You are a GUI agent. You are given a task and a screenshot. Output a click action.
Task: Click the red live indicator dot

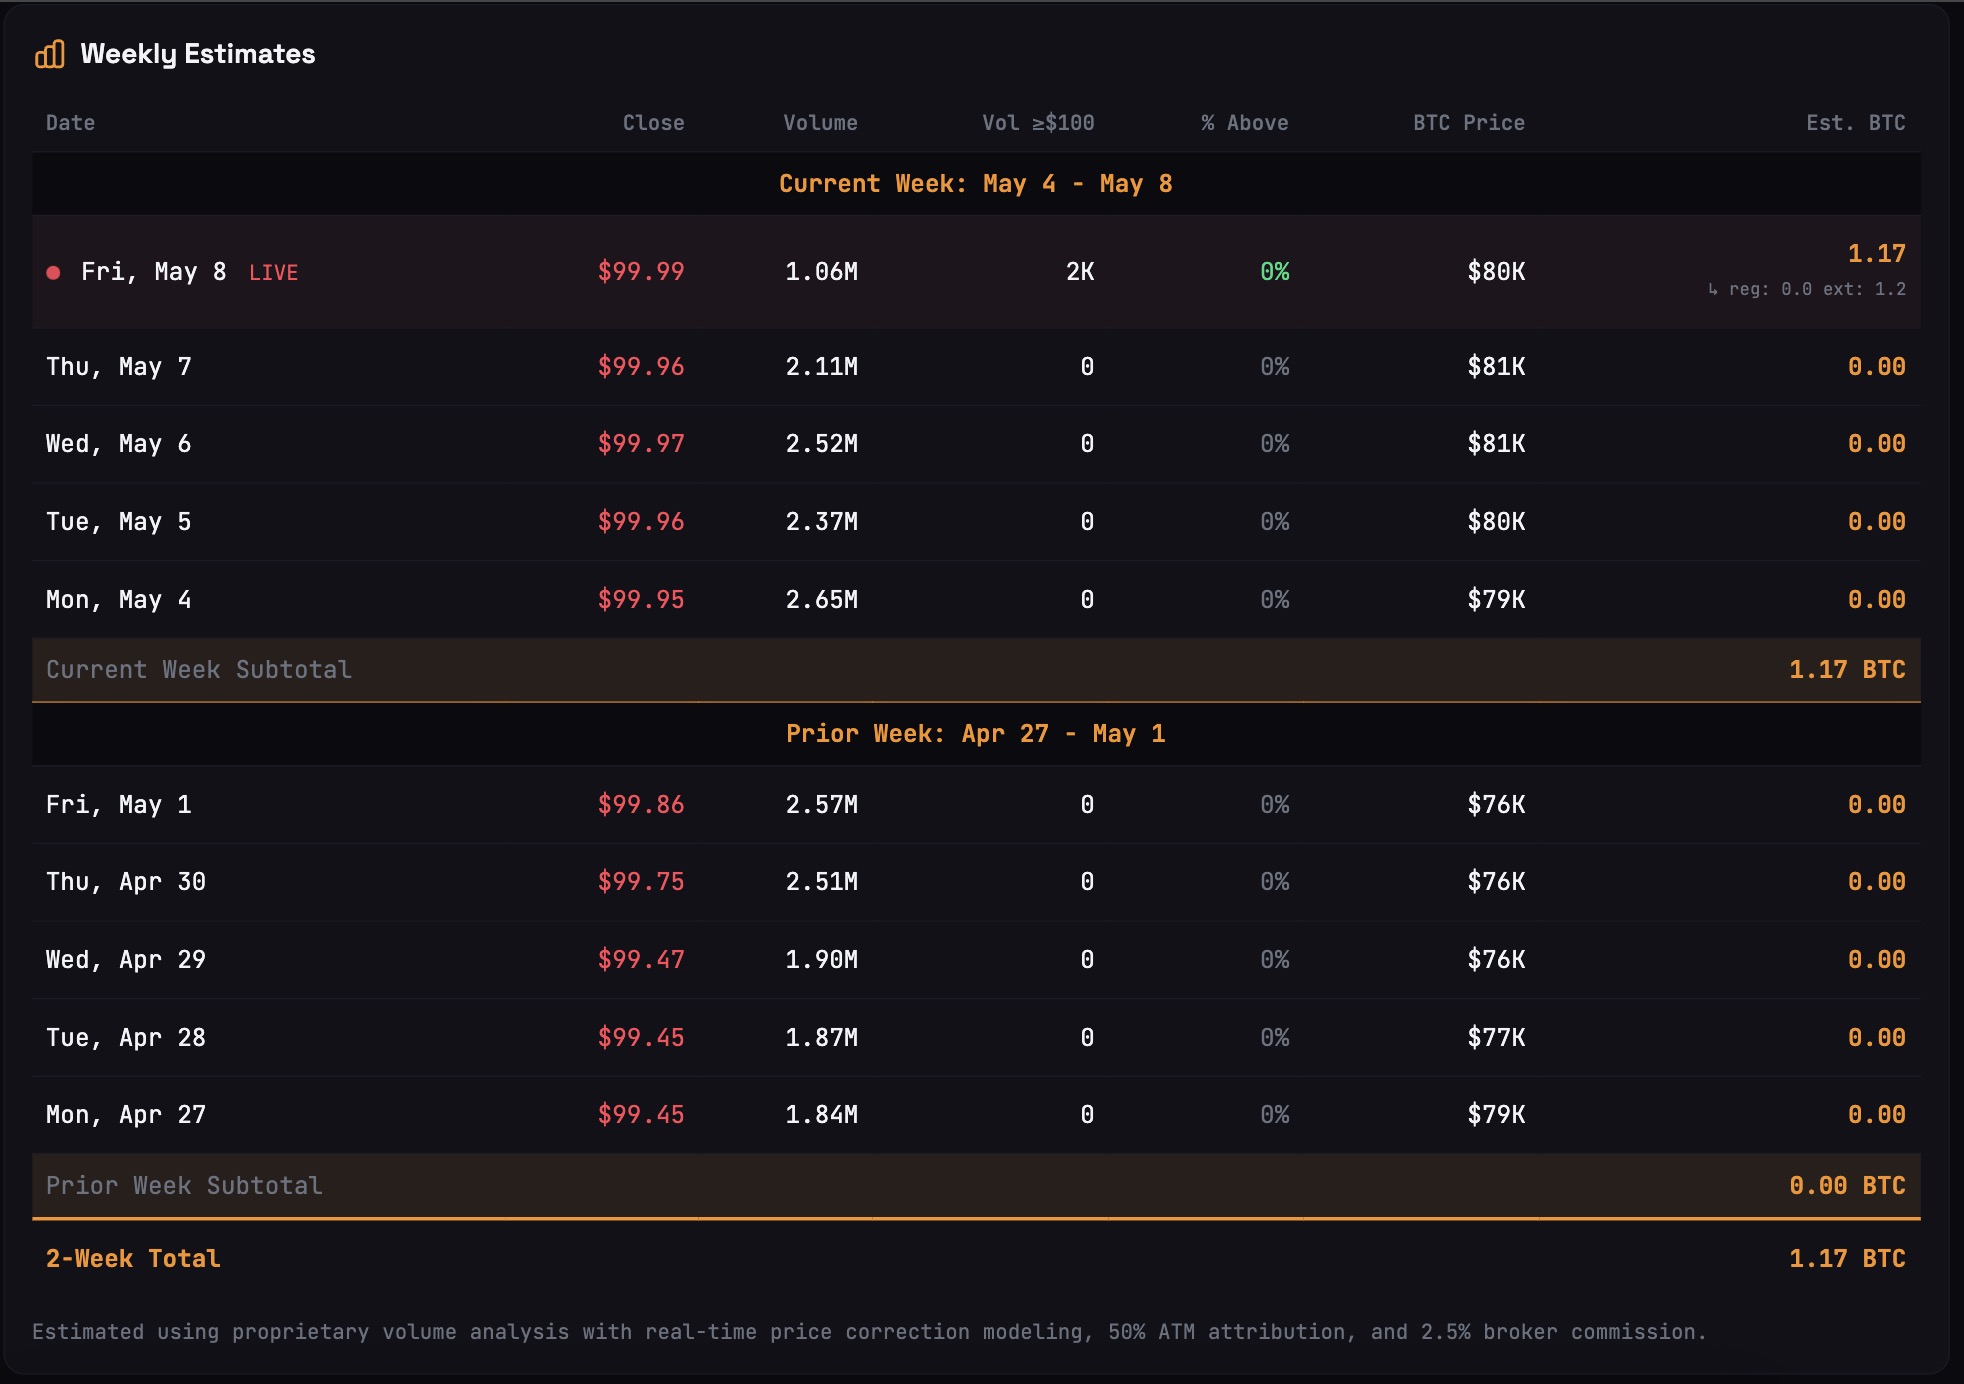(54, 272)
